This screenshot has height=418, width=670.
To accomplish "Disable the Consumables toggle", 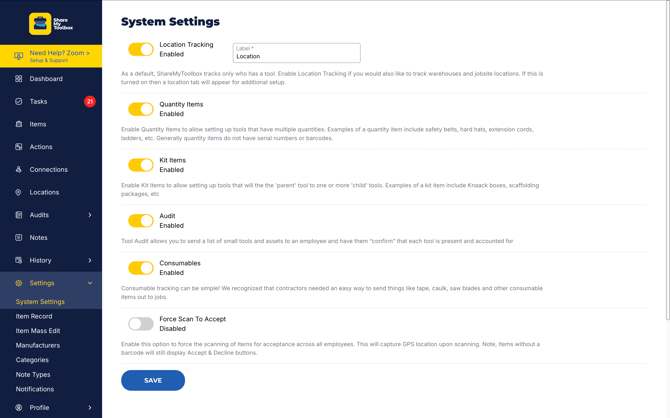I will pos(141,268).
